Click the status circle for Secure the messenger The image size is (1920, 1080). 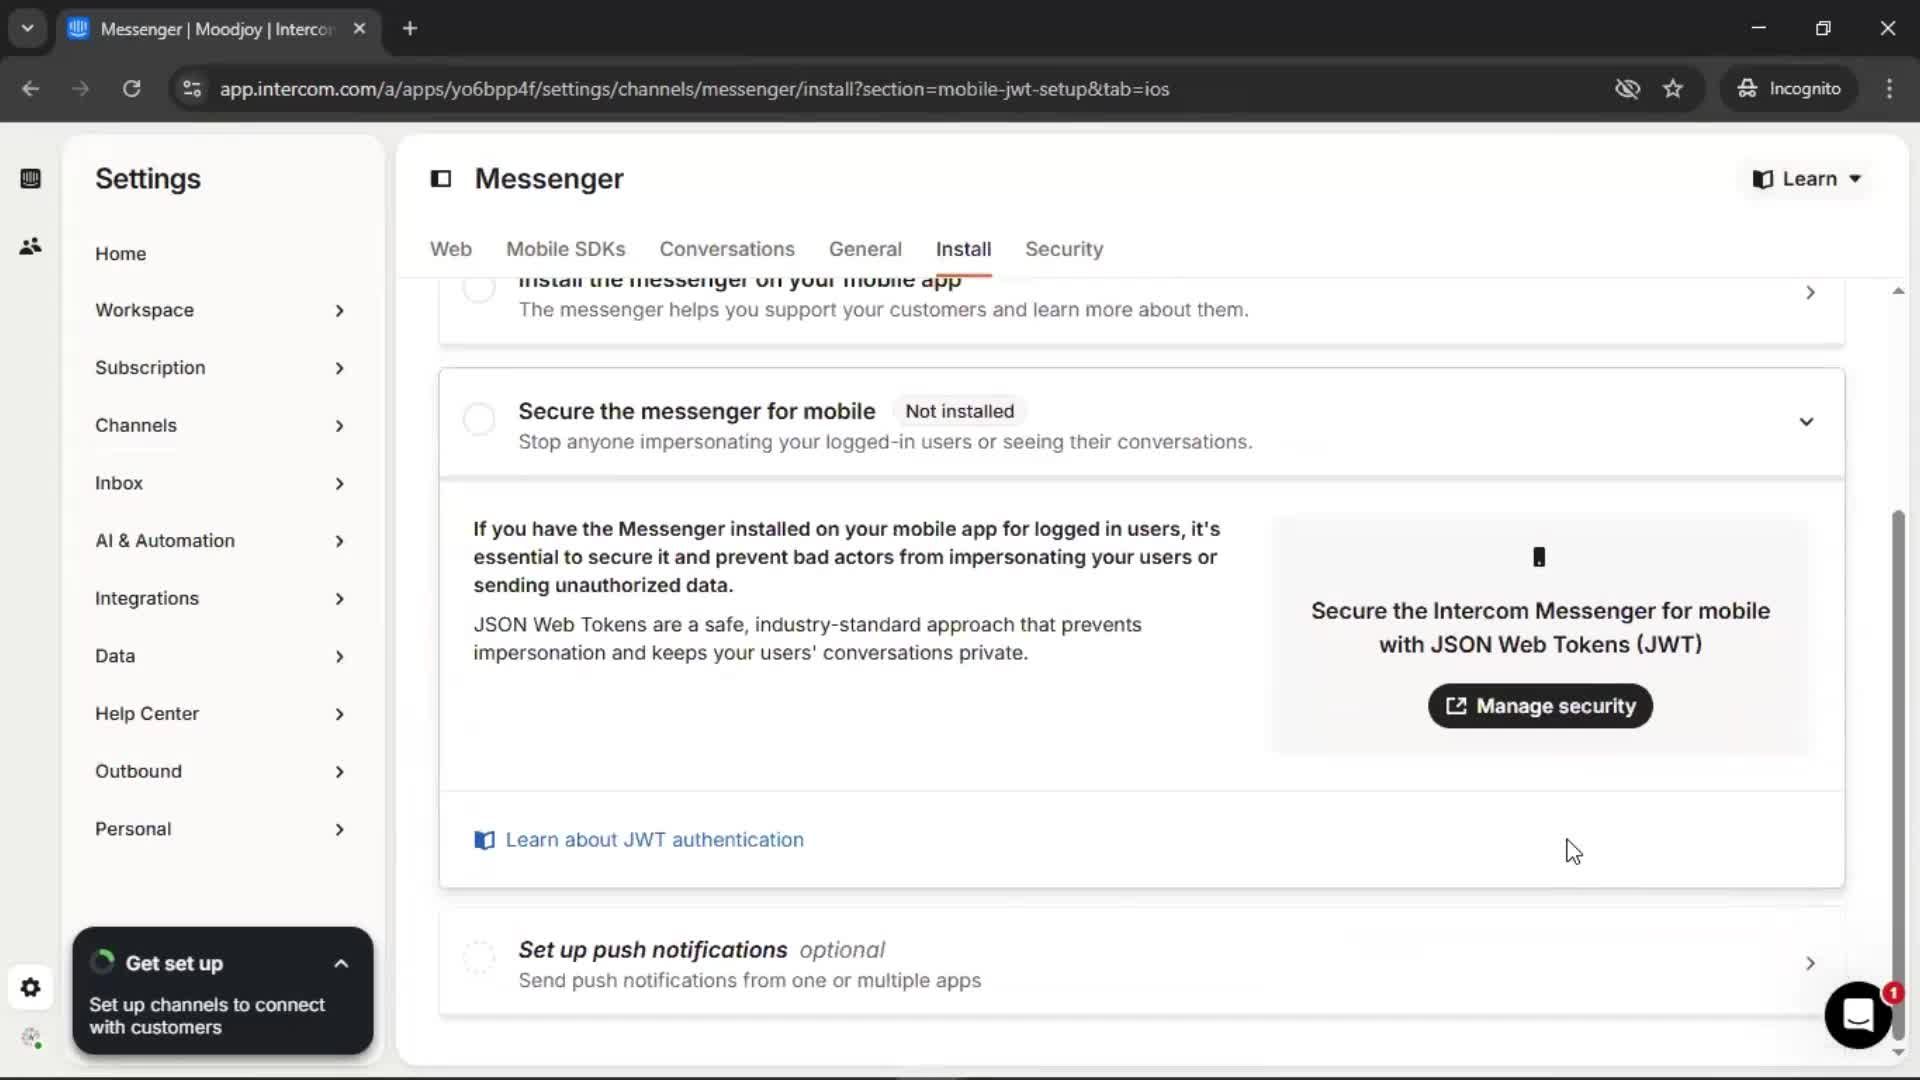point(479,419)
